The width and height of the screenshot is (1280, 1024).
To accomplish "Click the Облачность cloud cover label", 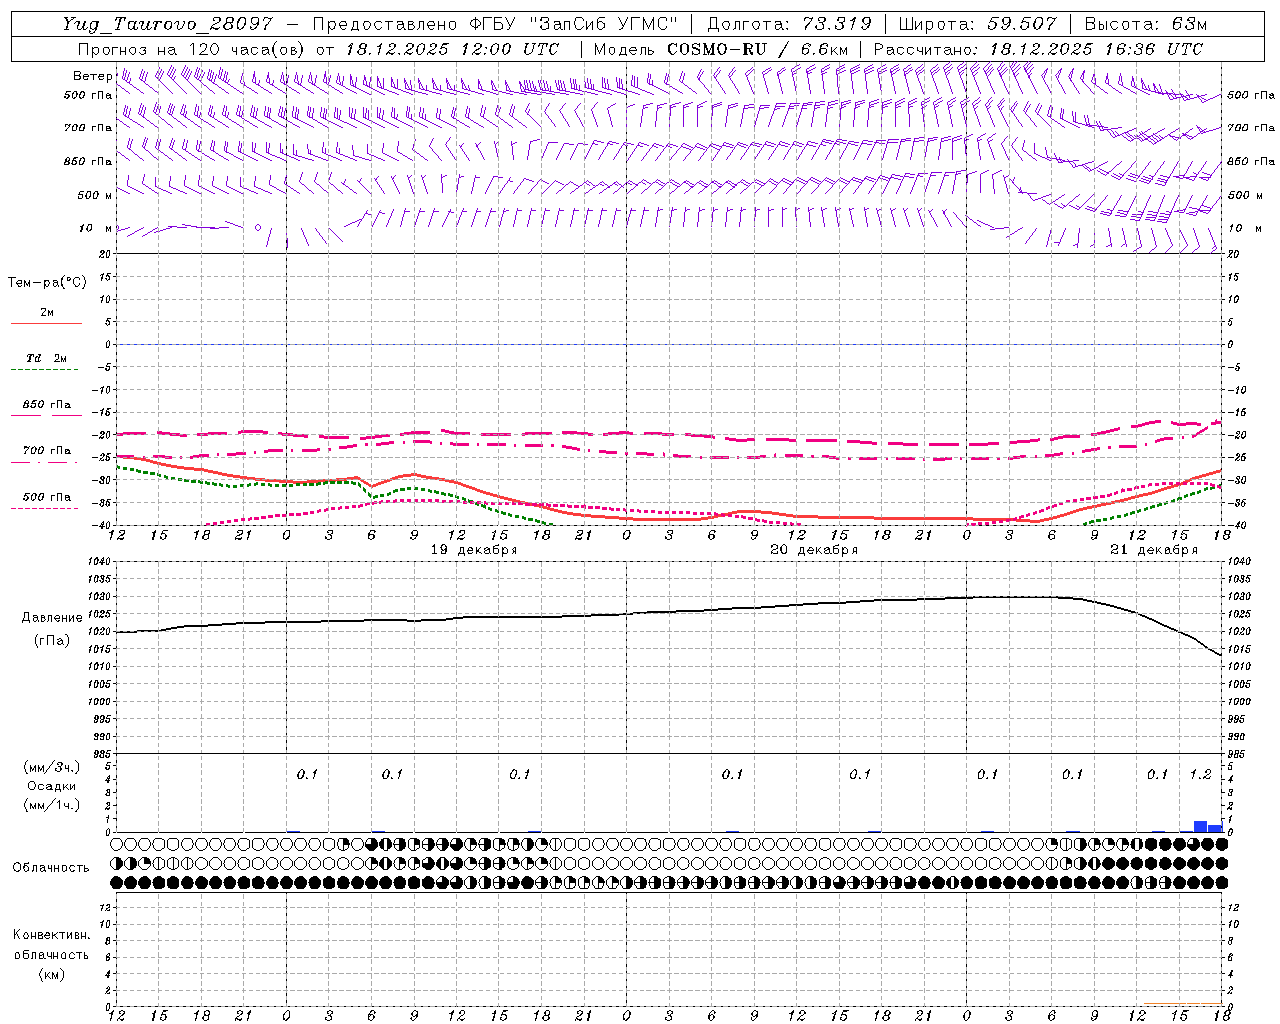I will 51,868.
